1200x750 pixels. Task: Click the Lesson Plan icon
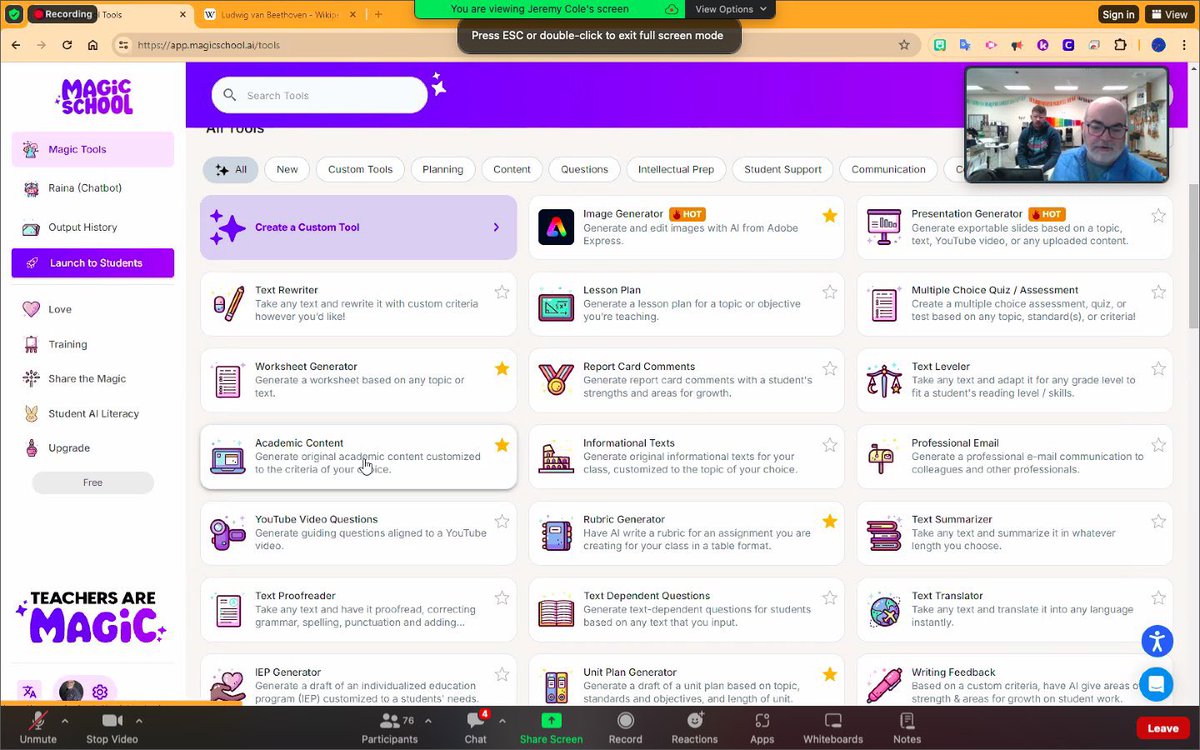click(x=556, y=303)
